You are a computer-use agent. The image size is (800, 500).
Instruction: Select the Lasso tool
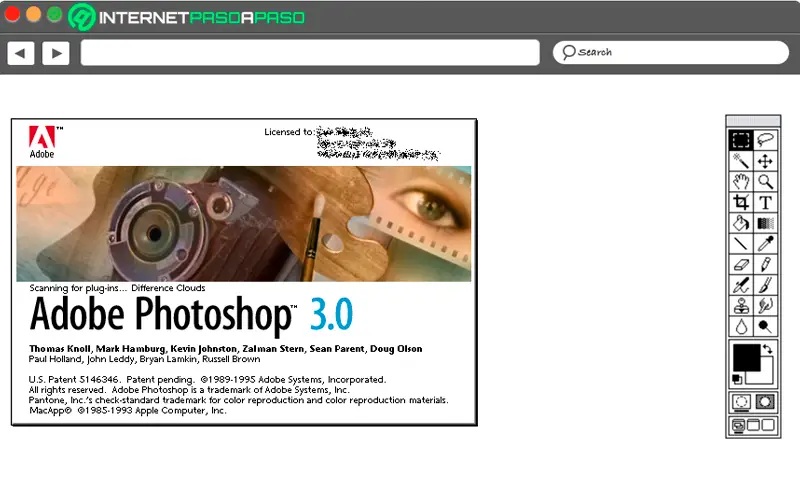765,140
